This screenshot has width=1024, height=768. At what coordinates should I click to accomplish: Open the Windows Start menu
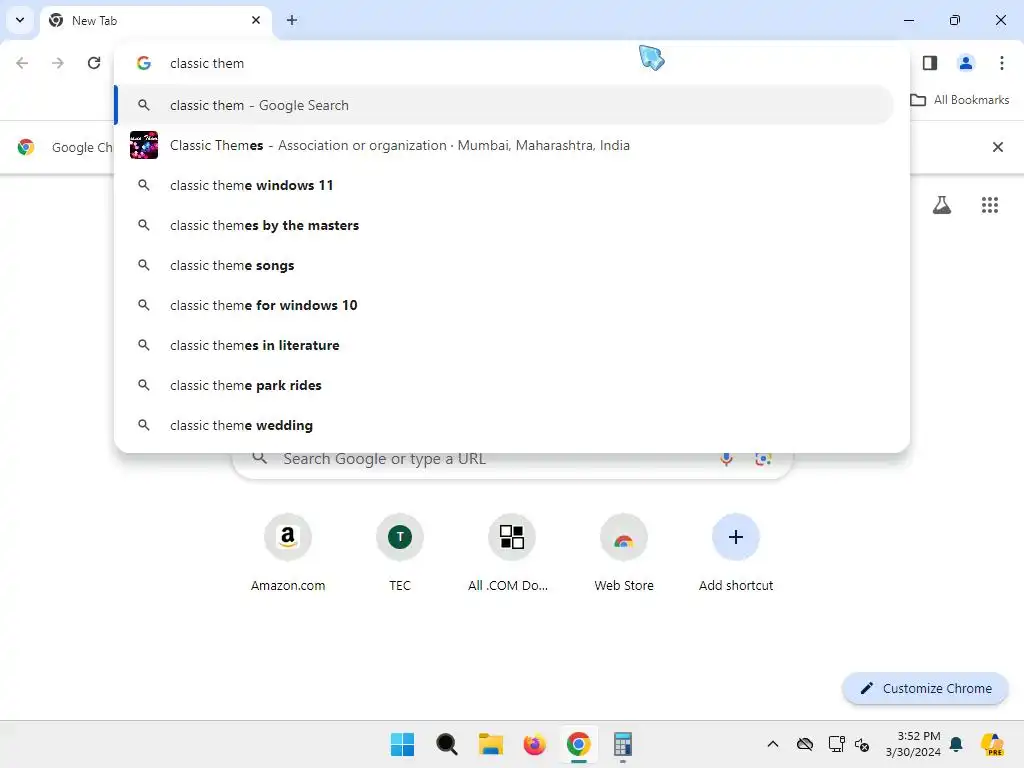[402, 744]
